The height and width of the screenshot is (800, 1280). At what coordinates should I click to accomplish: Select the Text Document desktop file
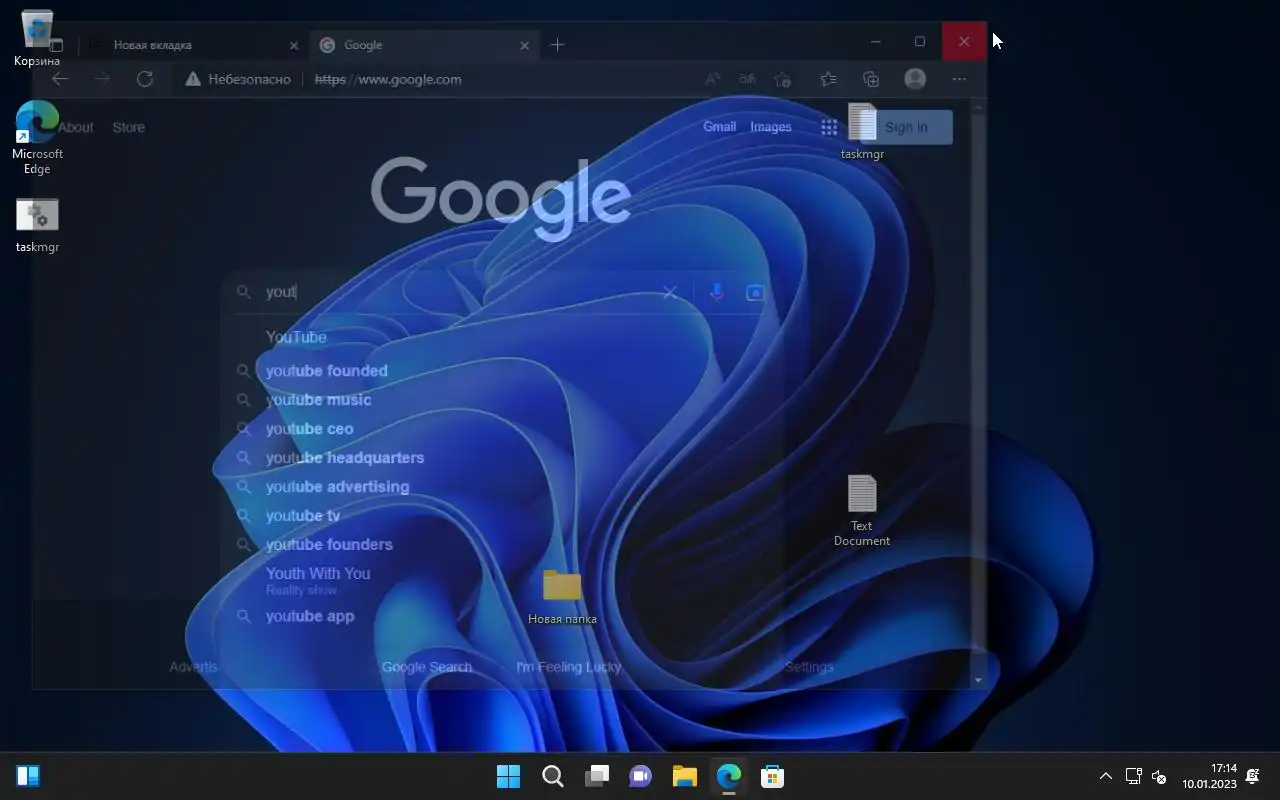[862, 511]
